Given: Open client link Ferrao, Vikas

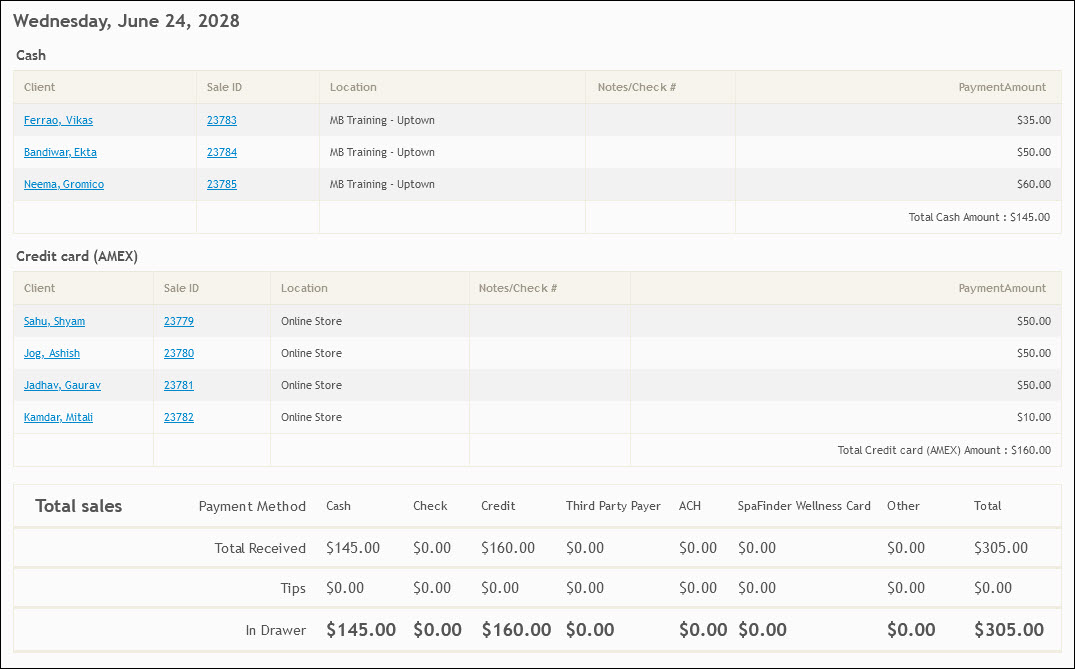Looking at the screenshot, I should pos(58,120).
